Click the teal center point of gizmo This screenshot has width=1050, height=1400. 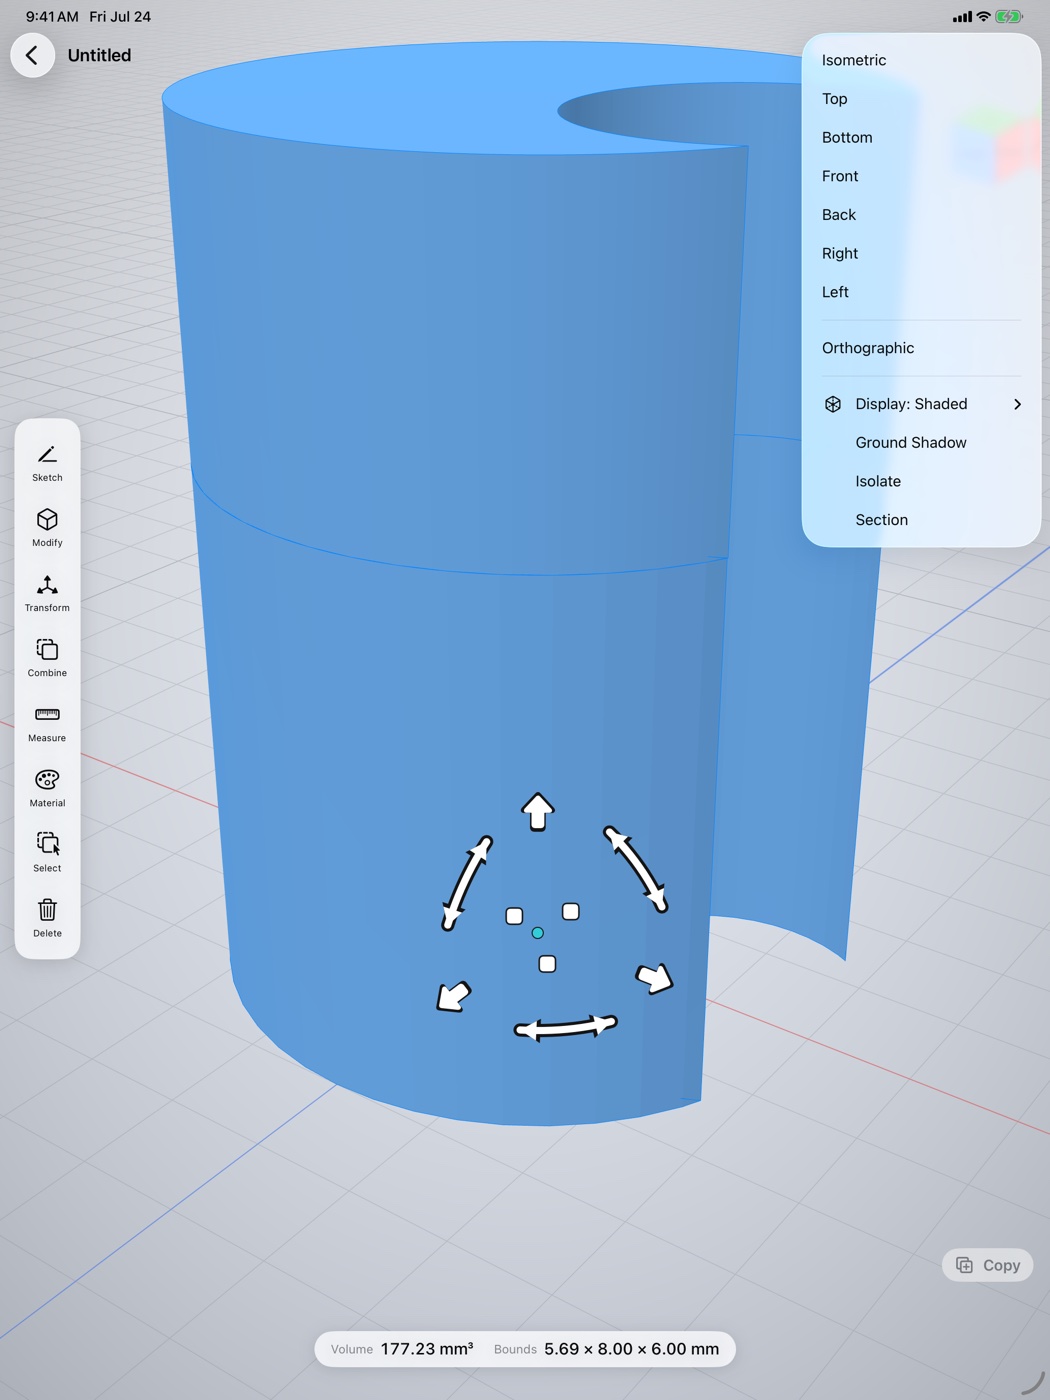(538, 933)
